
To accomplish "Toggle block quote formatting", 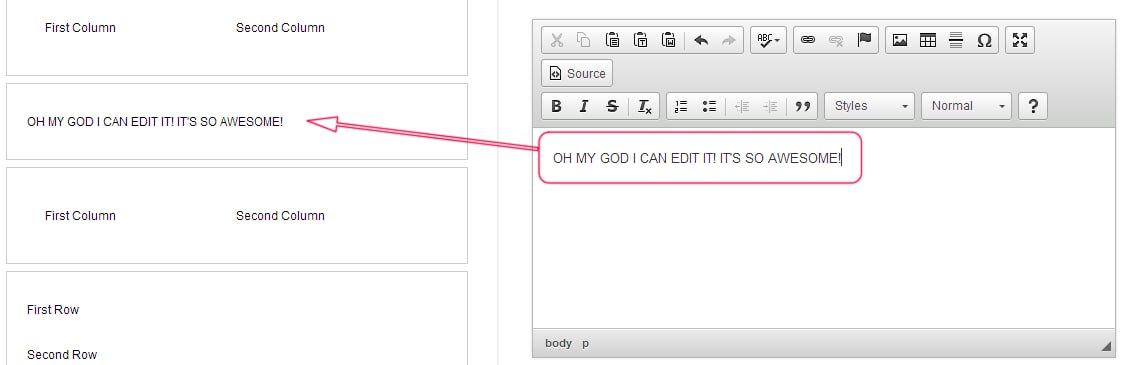I will click(x=802, y=106).
